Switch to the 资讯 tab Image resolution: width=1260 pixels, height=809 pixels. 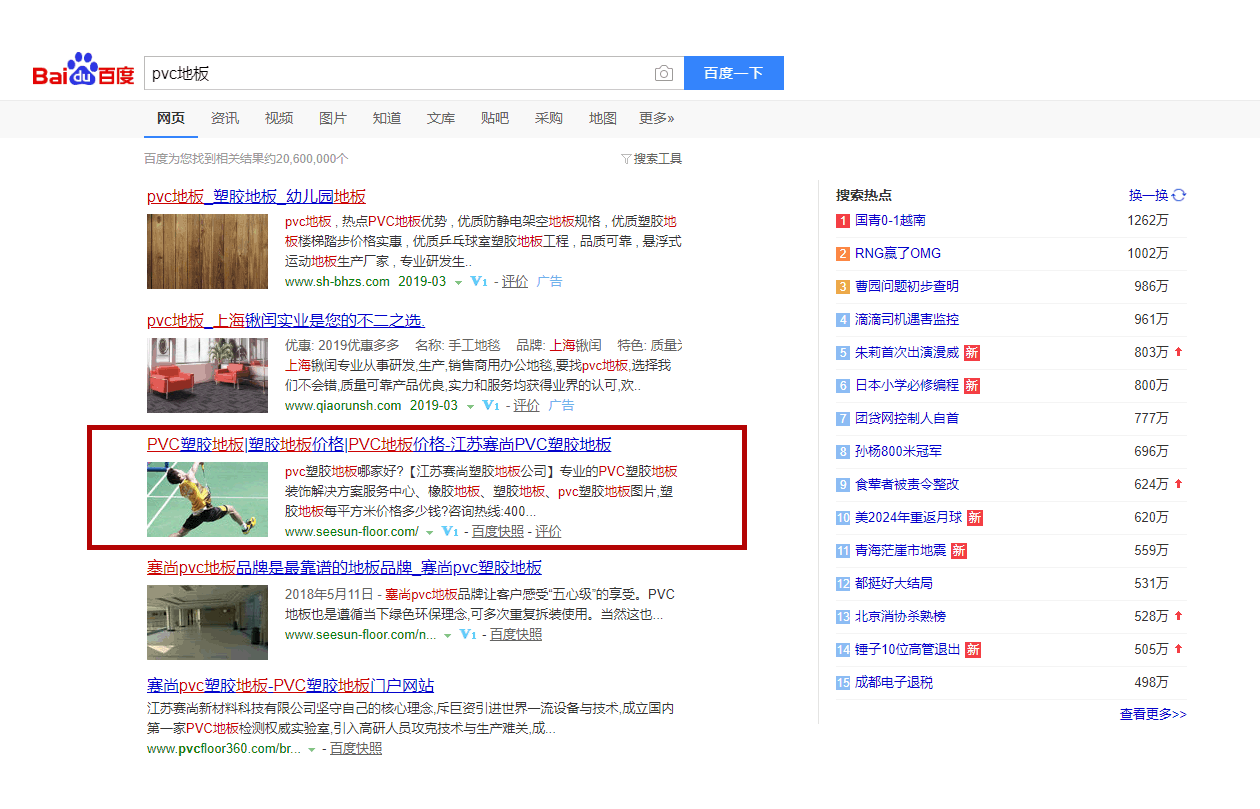[225, 118]
